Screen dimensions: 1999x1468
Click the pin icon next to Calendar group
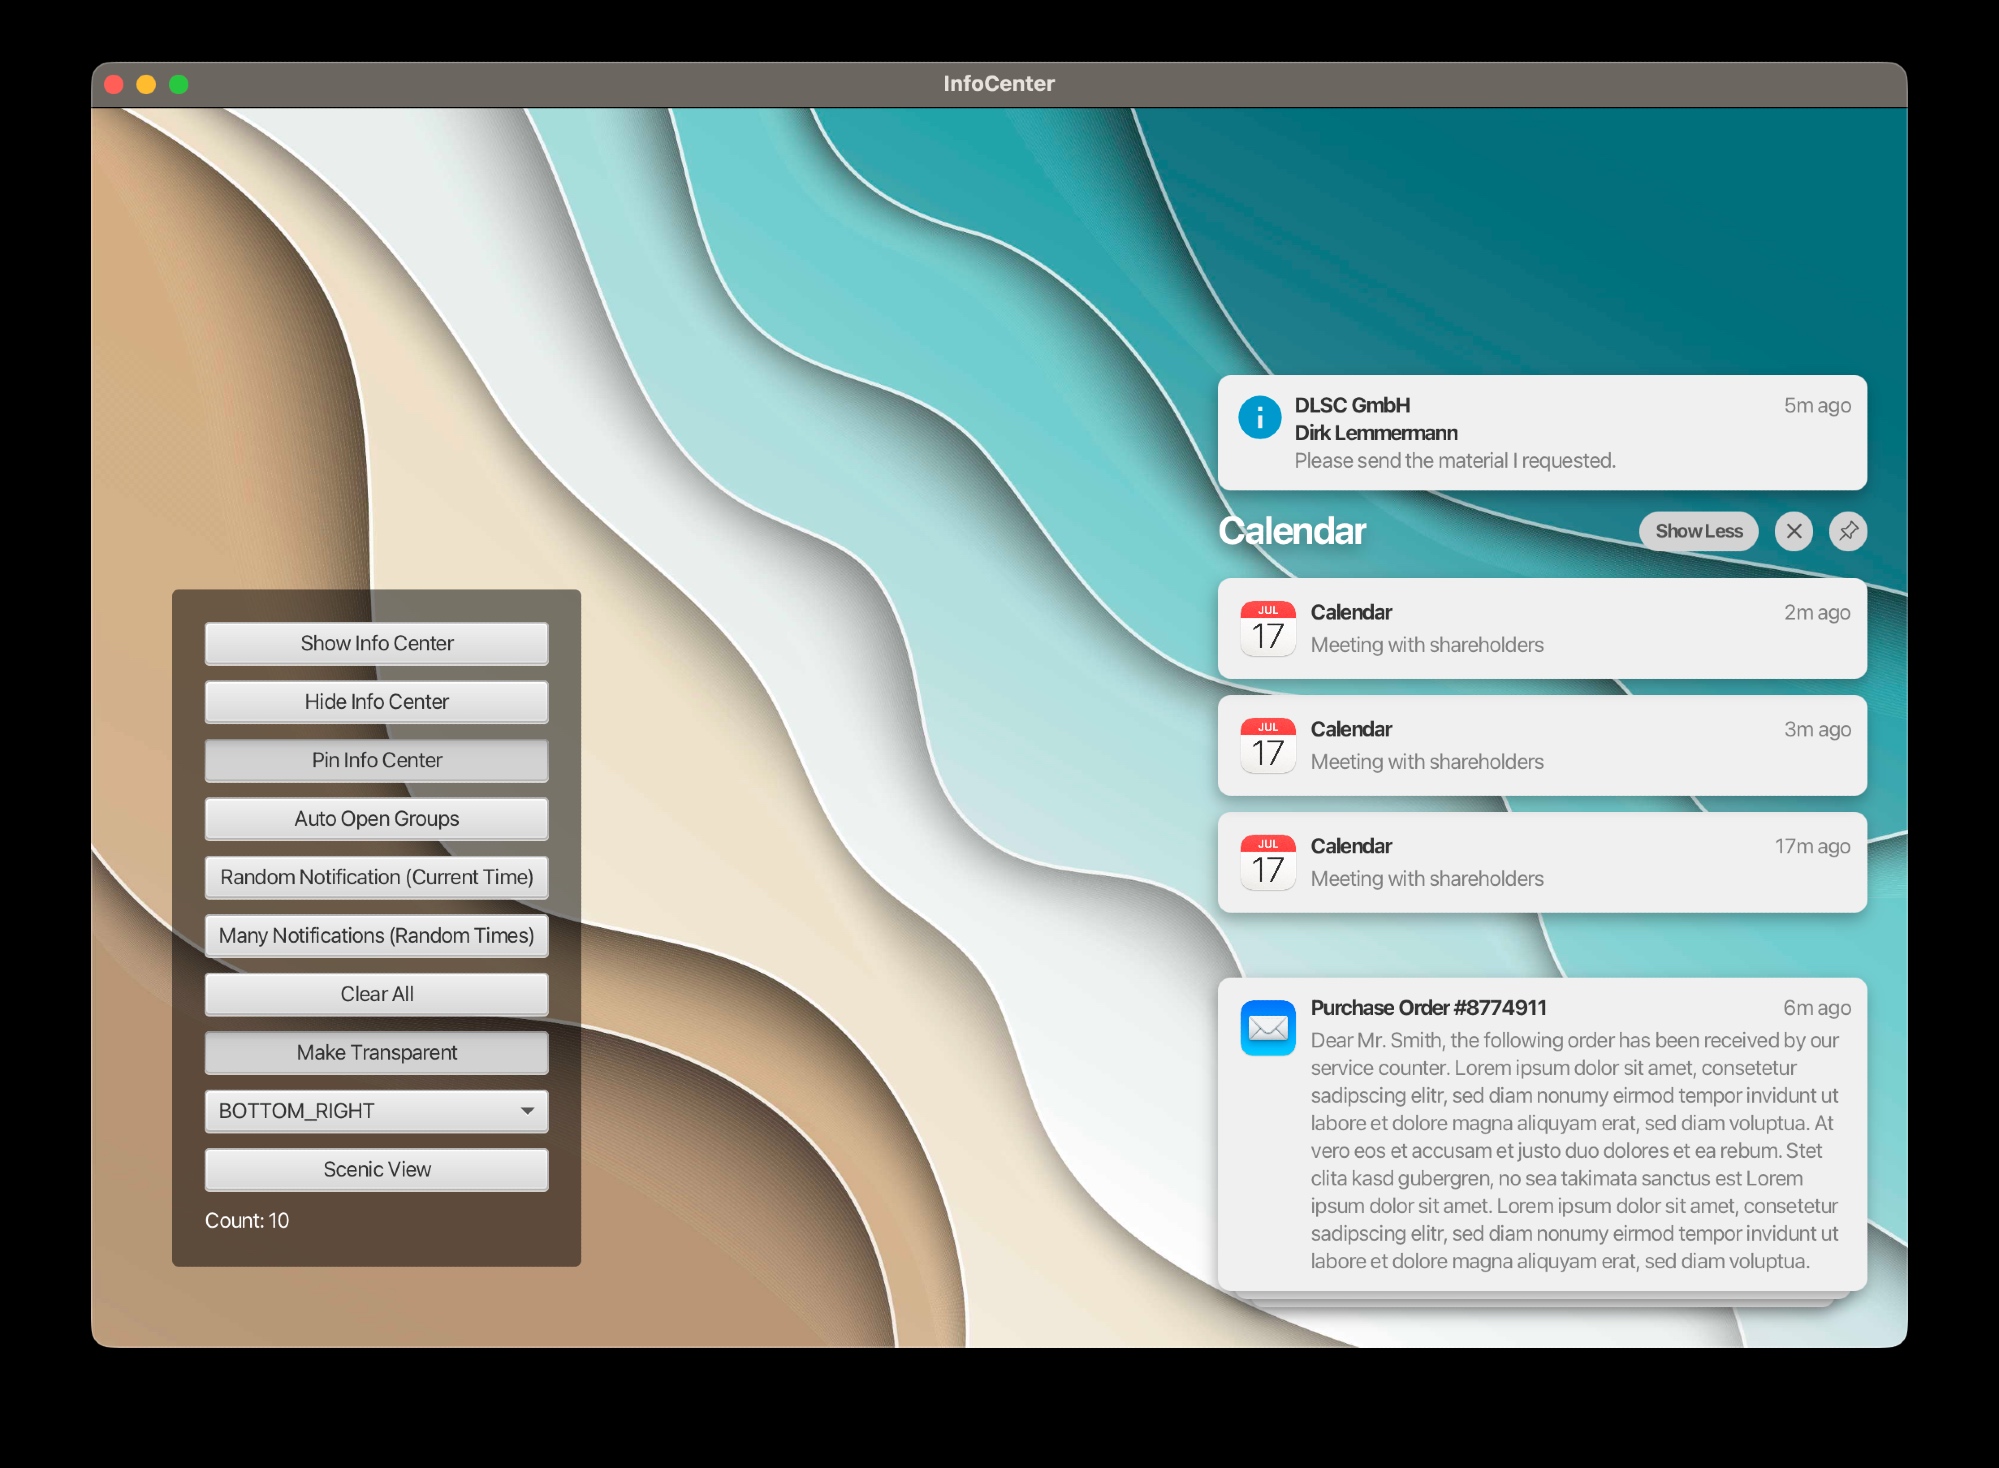[1847, 531]
